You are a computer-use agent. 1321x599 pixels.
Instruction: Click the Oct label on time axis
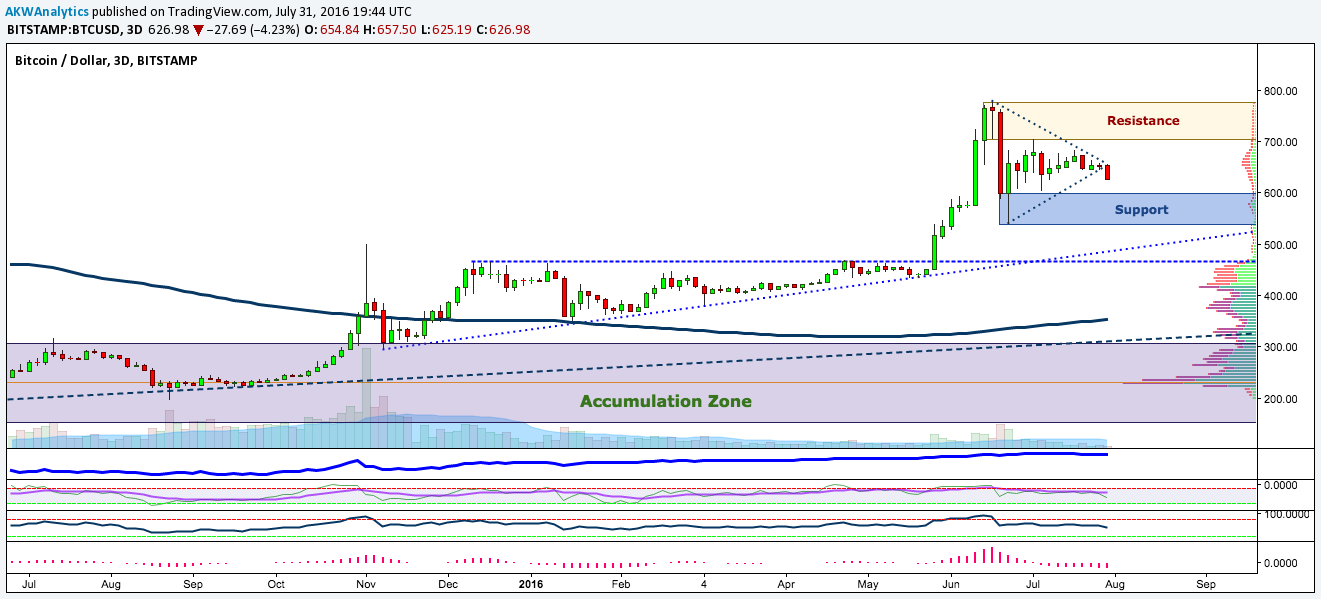click(275, 584)
